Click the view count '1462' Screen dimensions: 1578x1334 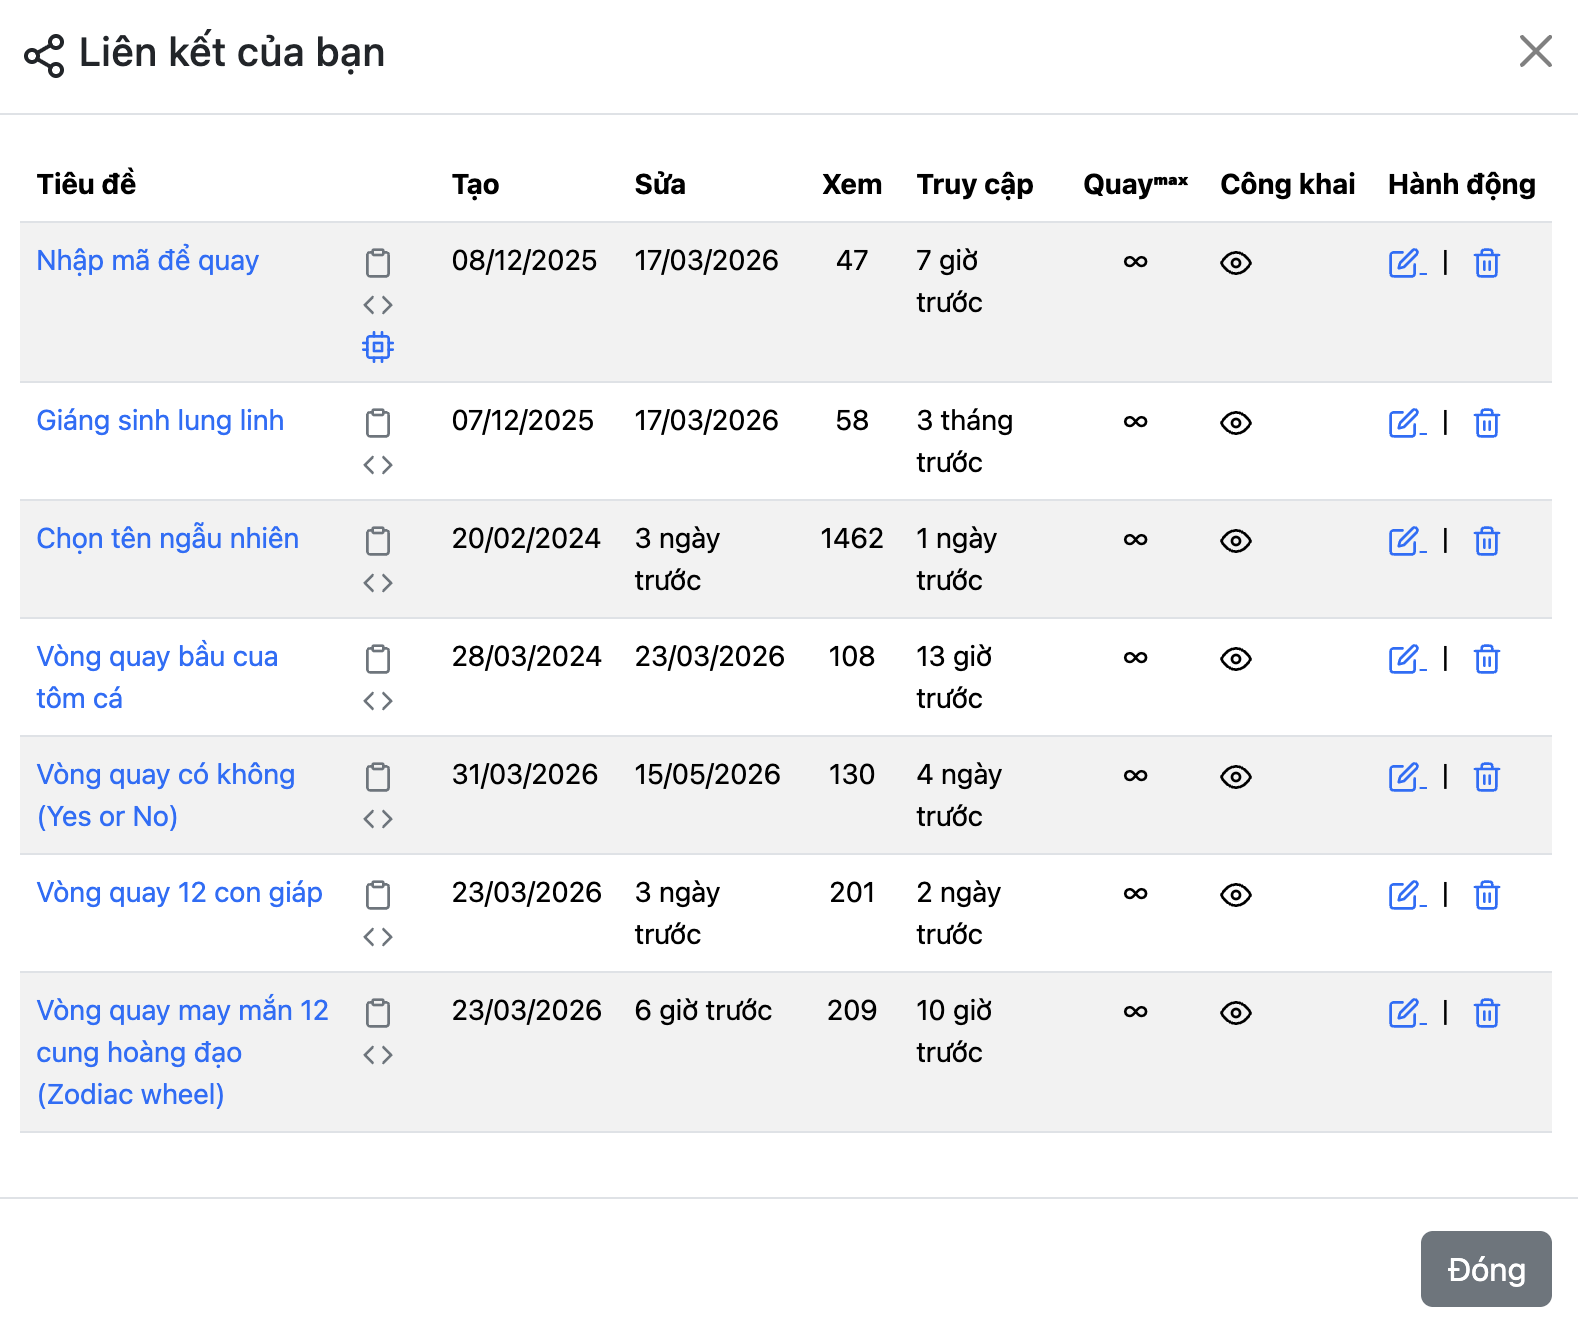[852, 539]
